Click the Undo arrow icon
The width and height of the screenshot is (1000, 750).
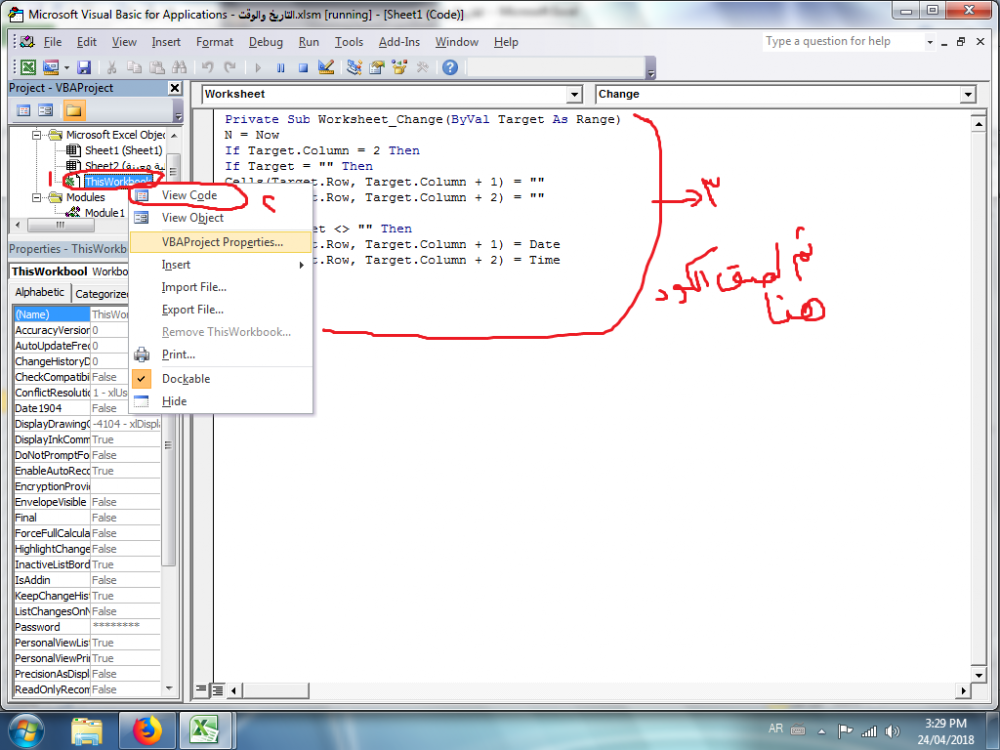207,67
